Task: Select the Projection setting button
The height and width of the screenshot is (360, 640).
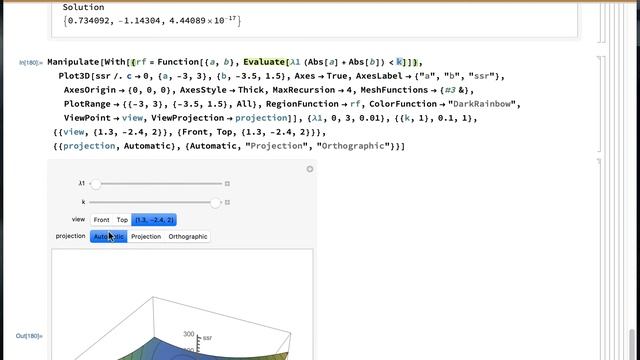Action: click(146, 237)
